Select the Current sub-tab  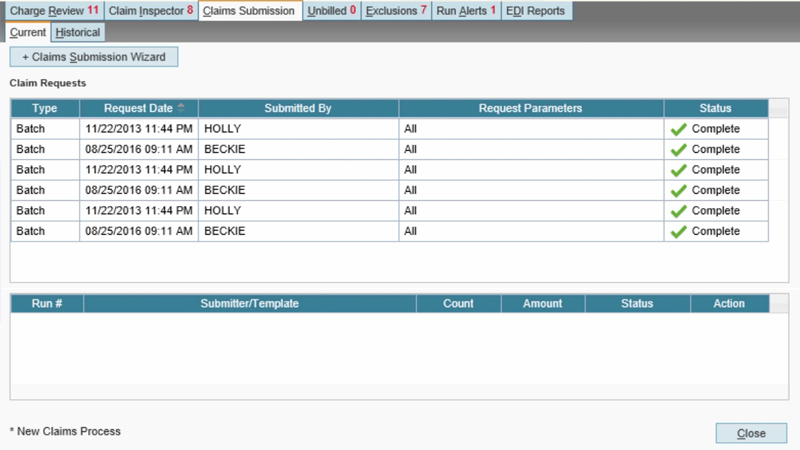(28, 32)
